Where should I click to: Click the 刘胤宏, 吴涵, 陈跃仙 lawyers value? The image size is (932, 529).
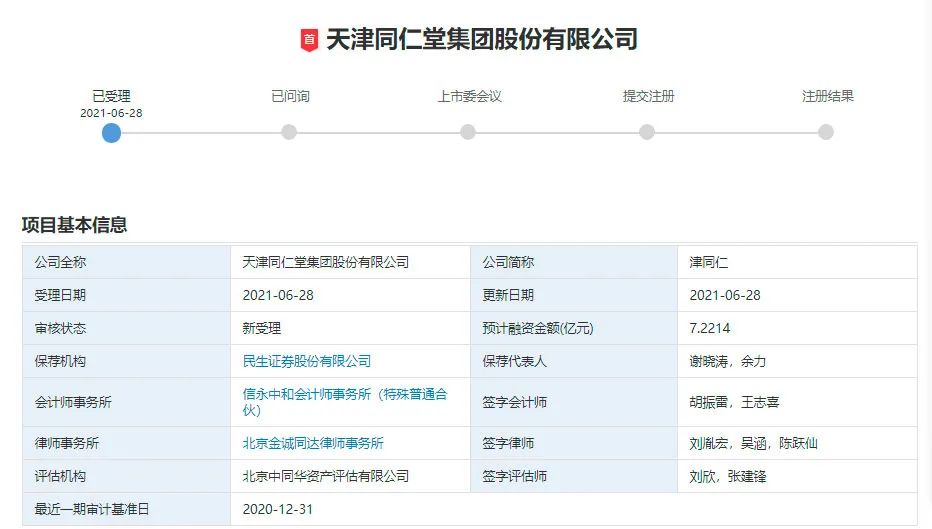[x=753, y=443]
